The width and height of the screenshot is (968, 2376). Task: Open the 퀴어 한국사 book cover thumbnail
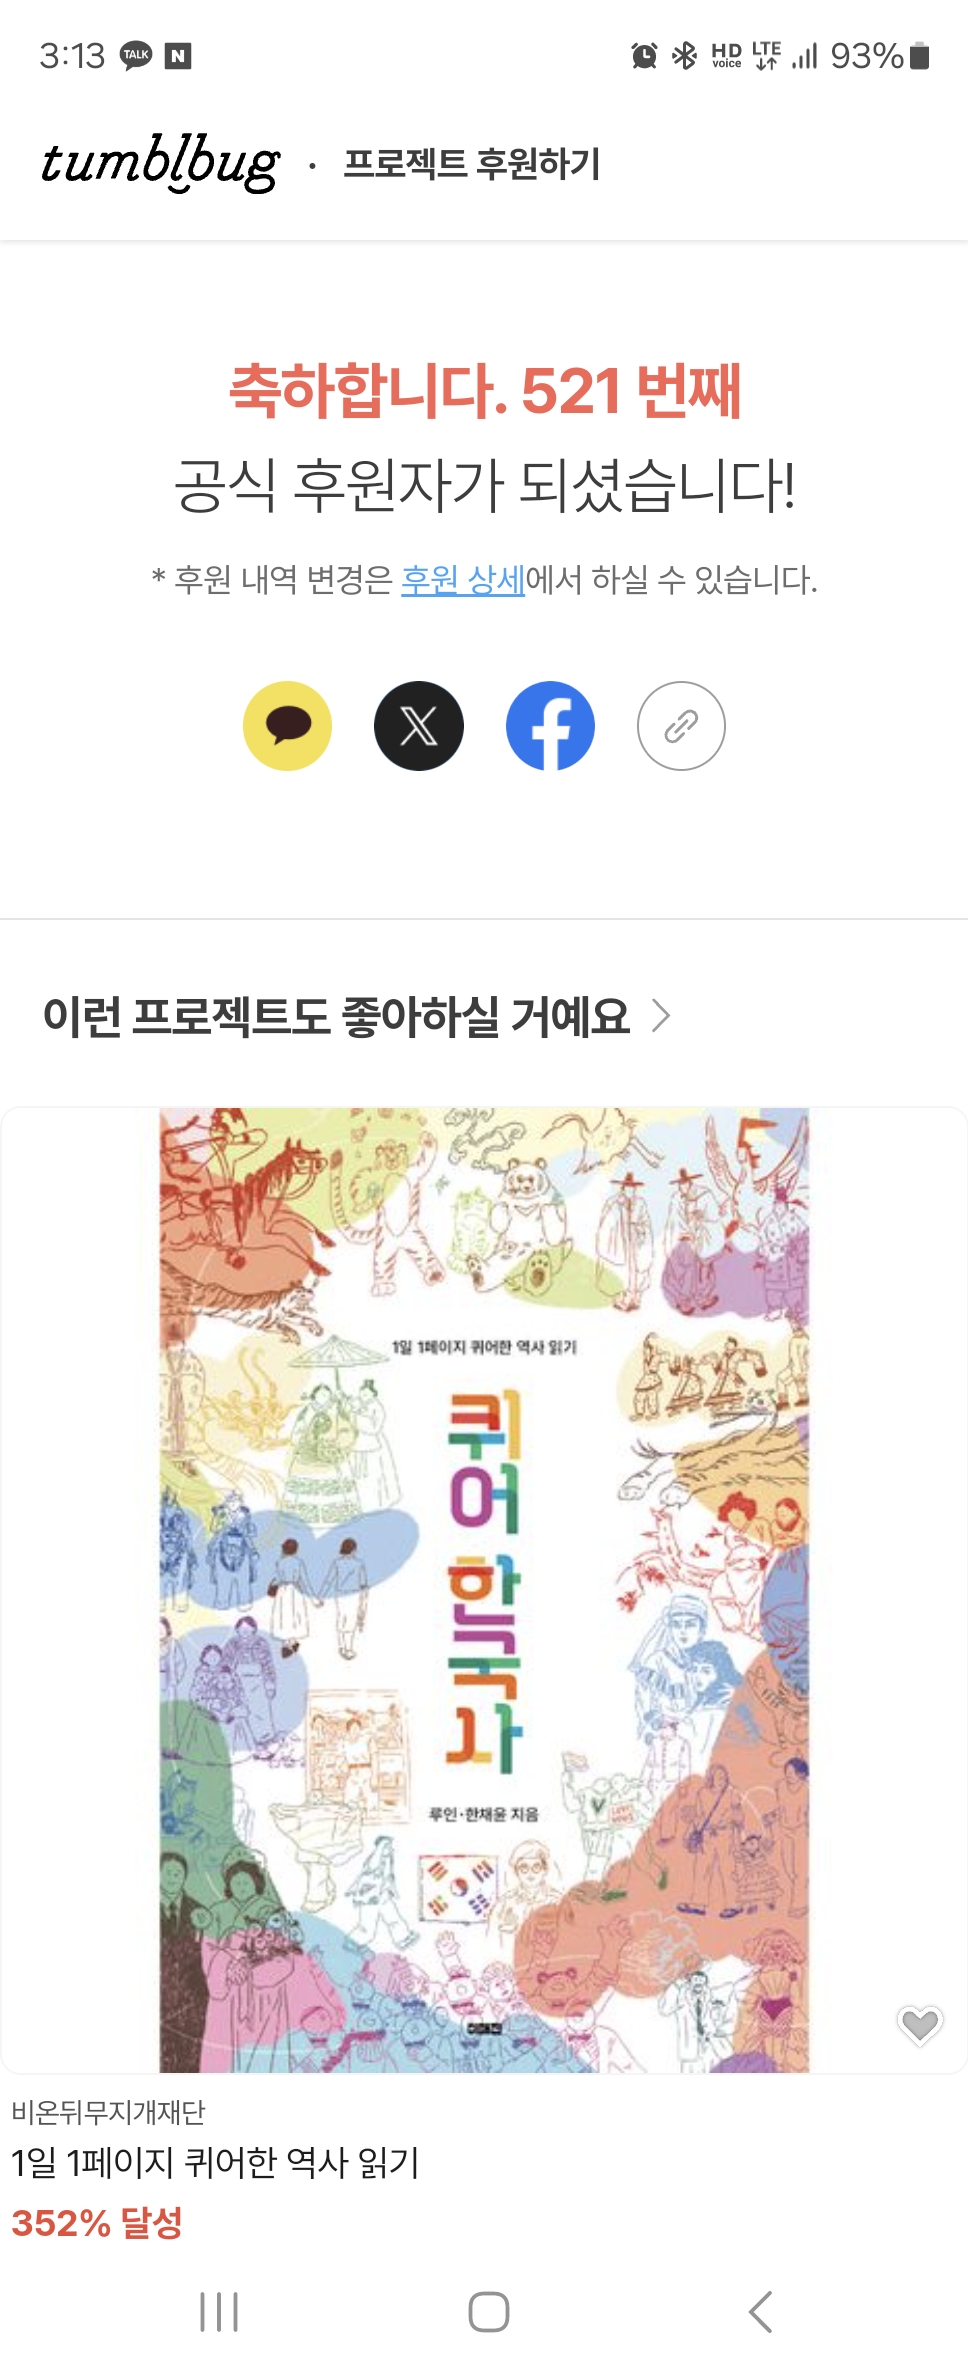[484, 1590]
